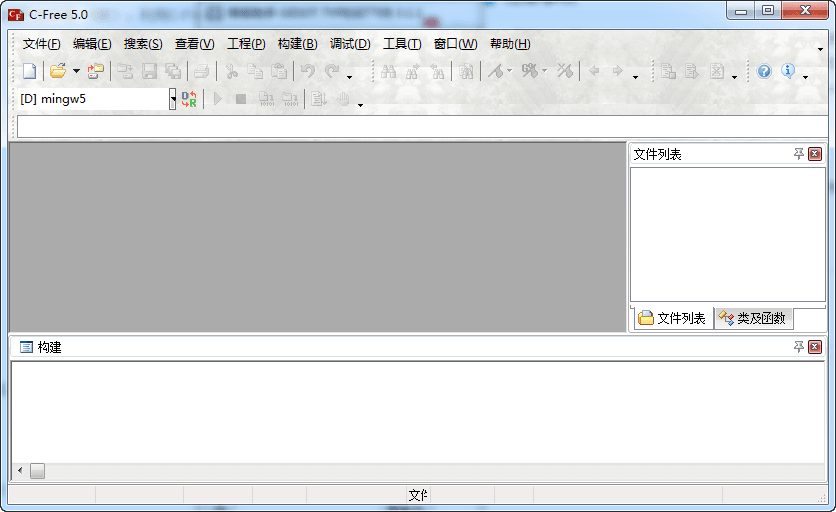The width and height of the screenshot is (836, 512).
Task: Click the hand breakpoint icon
Action: click(x=343, y=99)
